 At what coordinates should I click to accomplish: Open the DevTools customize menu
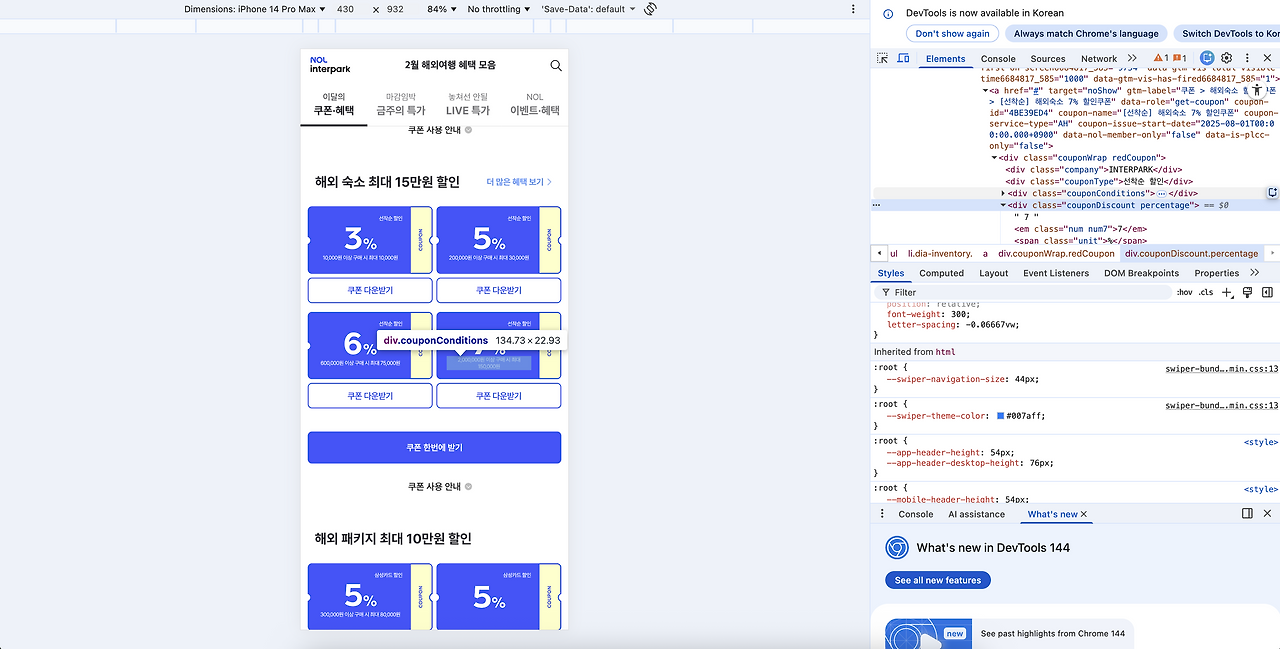(x=1247, y=58)
